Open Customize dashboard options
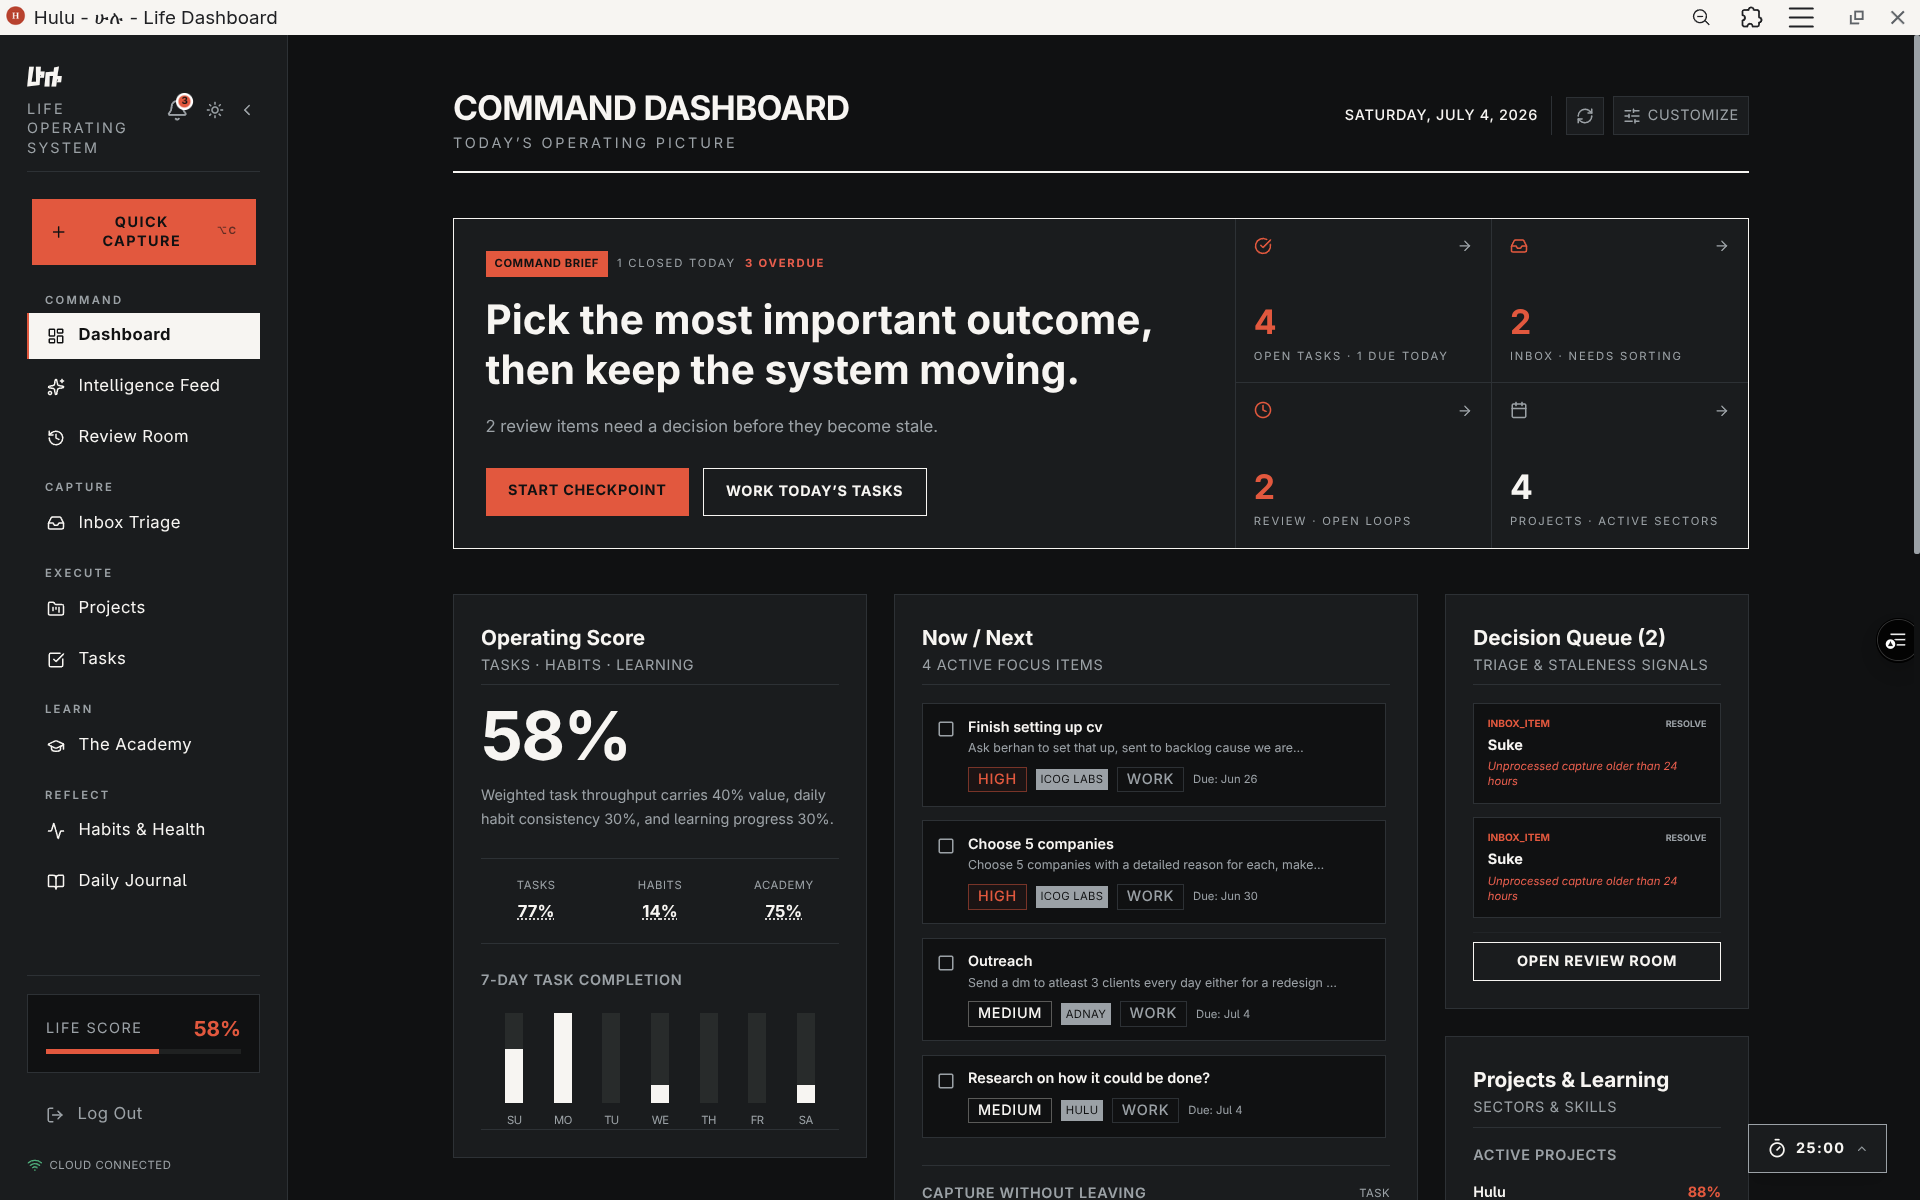Screen dimensions: 1920x1200 pos(1681,116)
